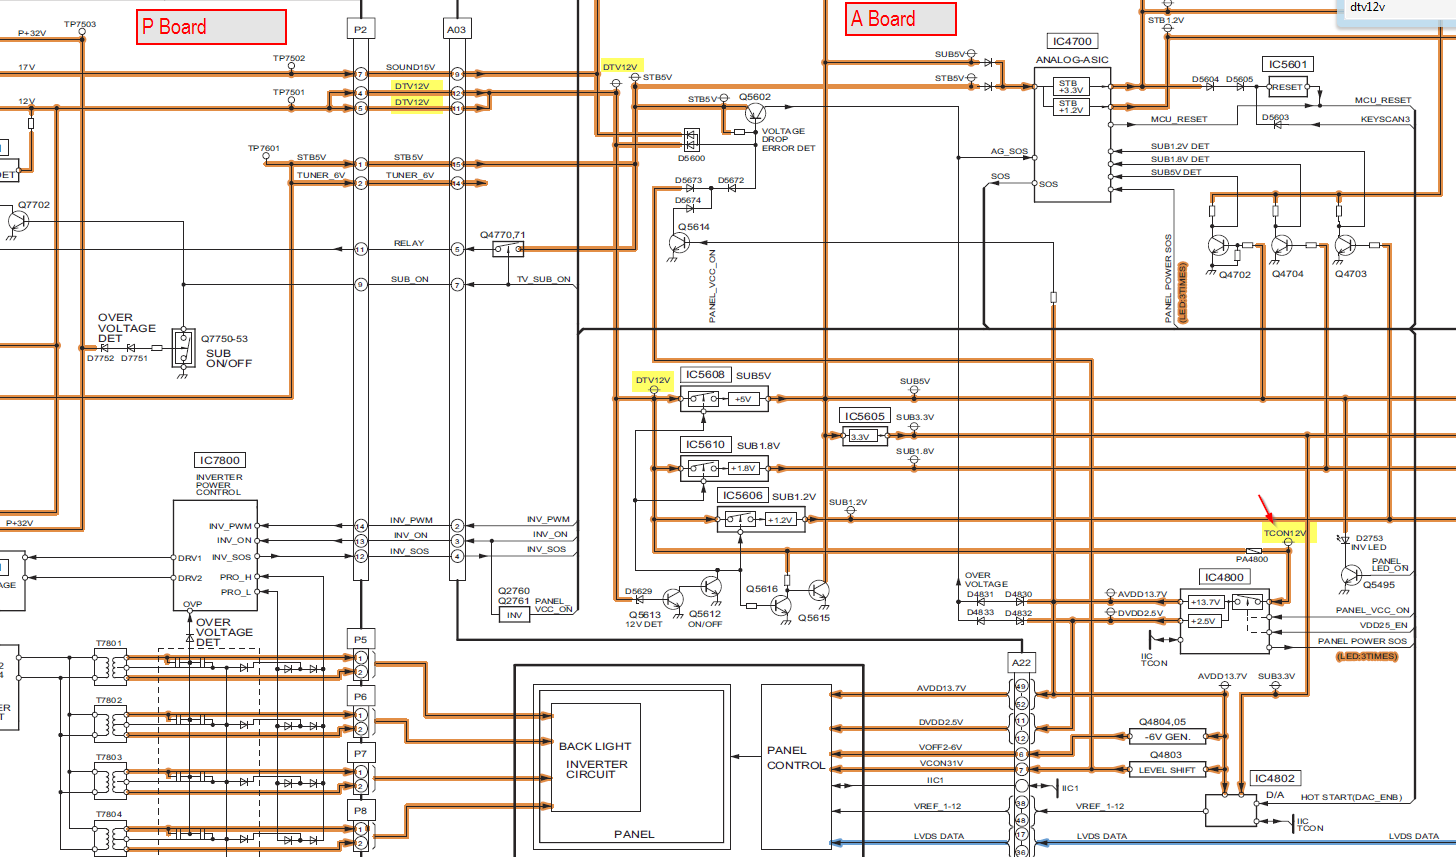
Task: Select the D5600 diode label
Action: [691, 158]
